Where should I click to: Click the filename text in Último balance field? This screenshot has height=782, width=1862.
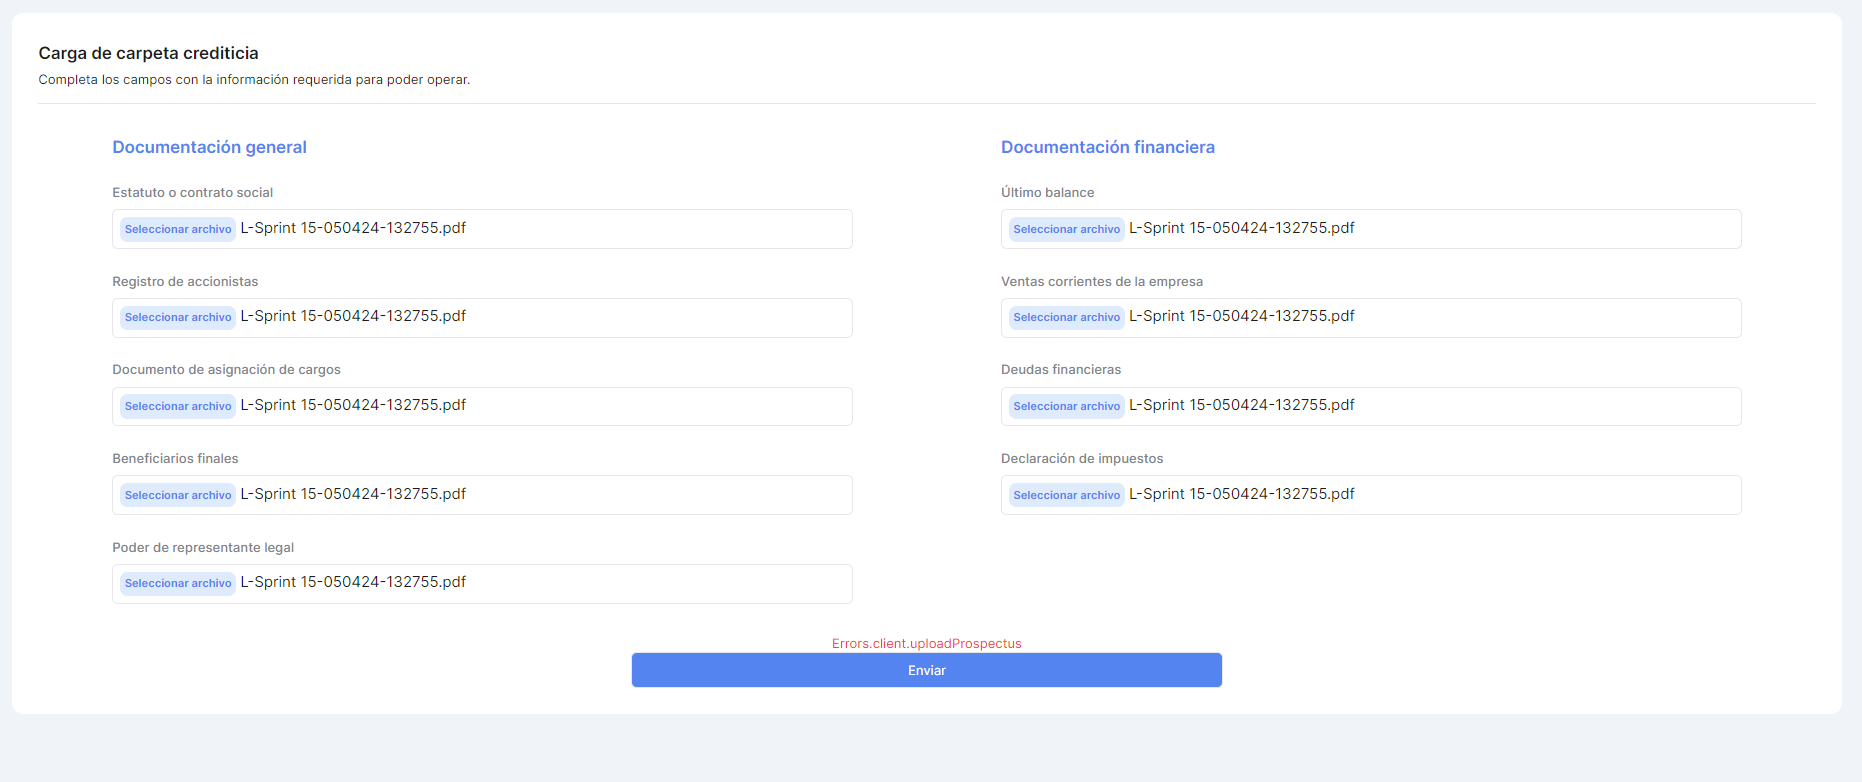tap(1241, 228)
